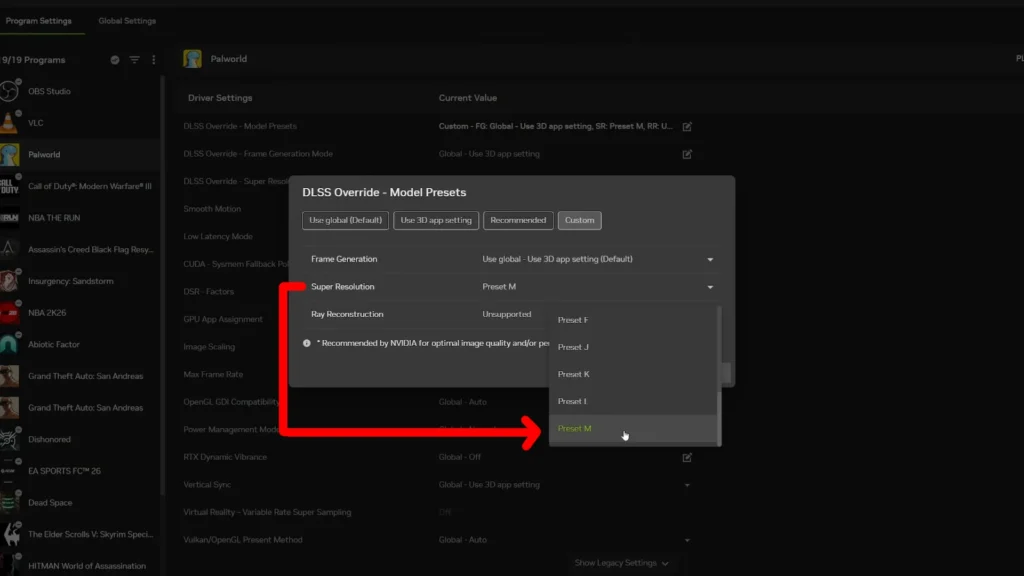The image size is (1024, 576).
Task: Choose Preset F from the list
Action: 633,320
